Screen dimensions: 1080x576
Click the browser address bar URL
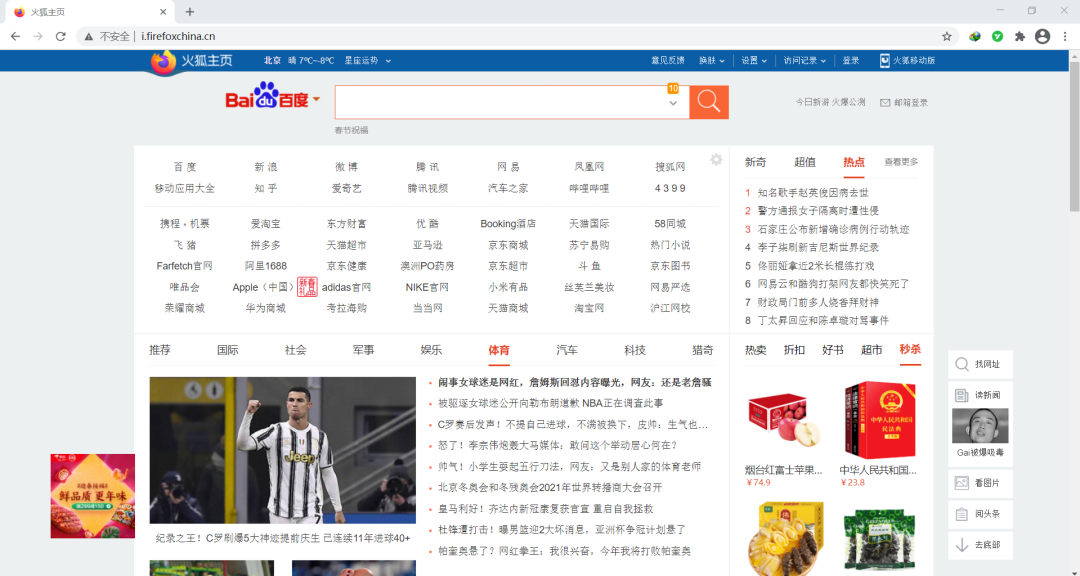coord(178,37)
